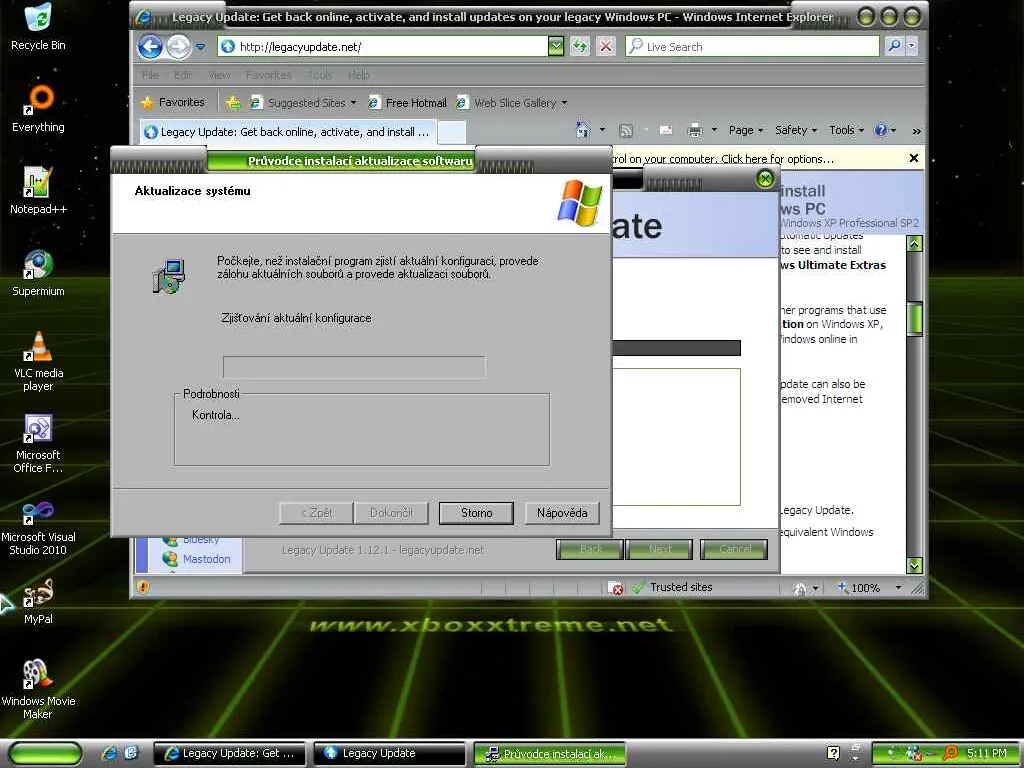Click the Add to Favorites Bar icon

[233, 103]
